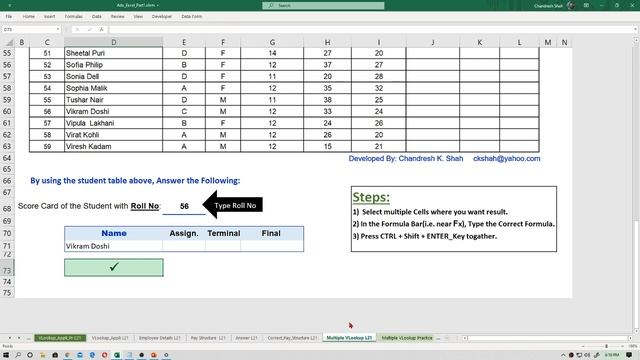
Task: Click the Select All corner triangle
Action: [x=9, y=42]
